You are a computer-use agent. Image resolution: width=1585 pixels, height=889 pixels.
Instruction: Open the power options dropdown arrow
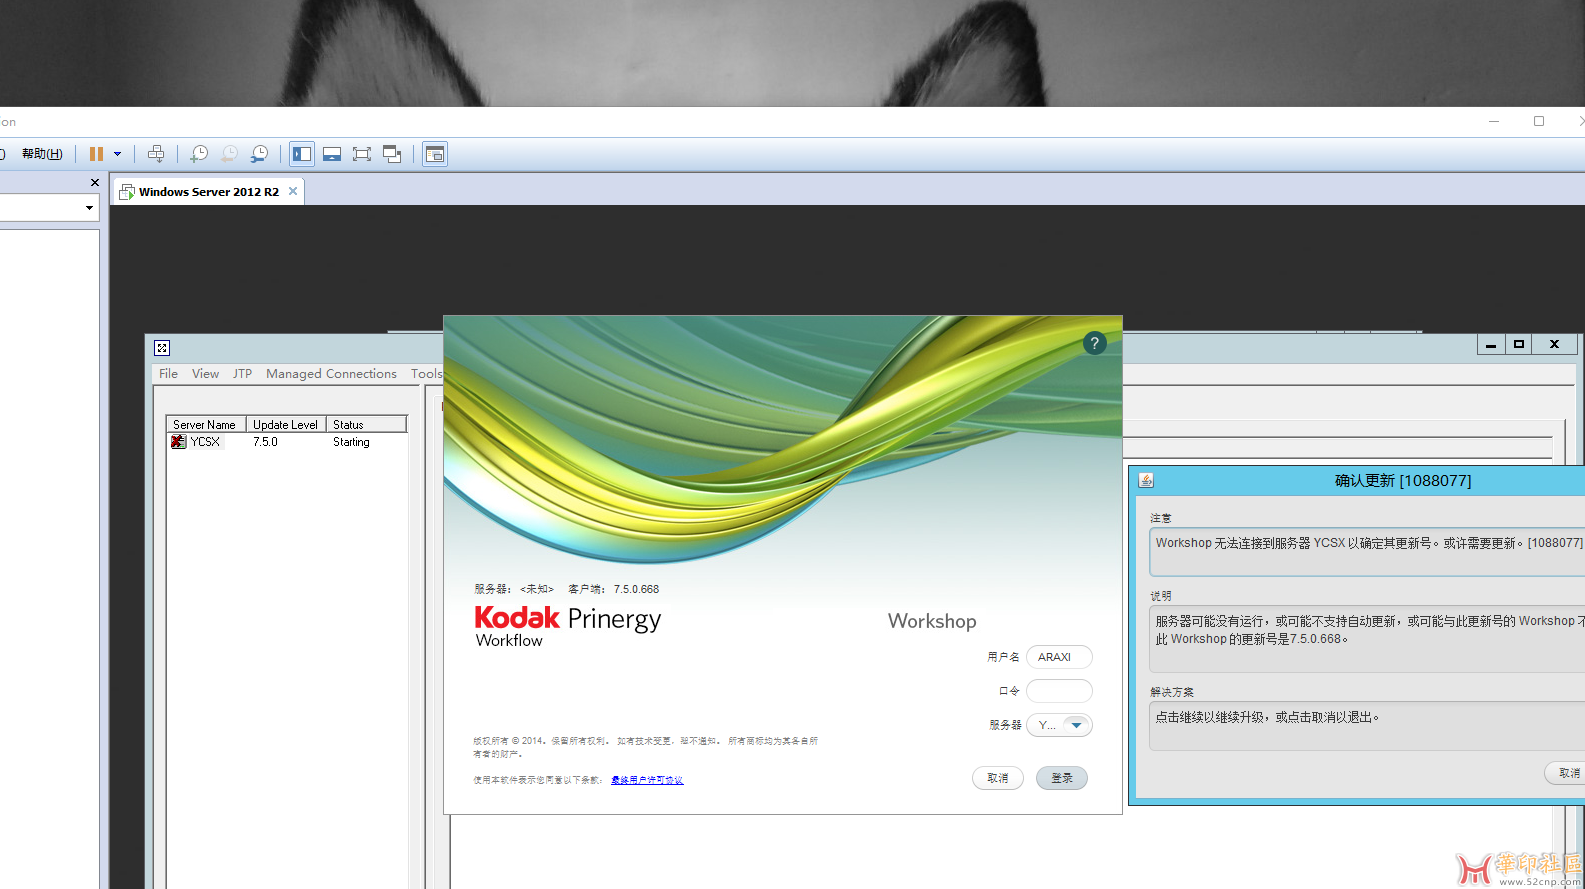[117, 154]
